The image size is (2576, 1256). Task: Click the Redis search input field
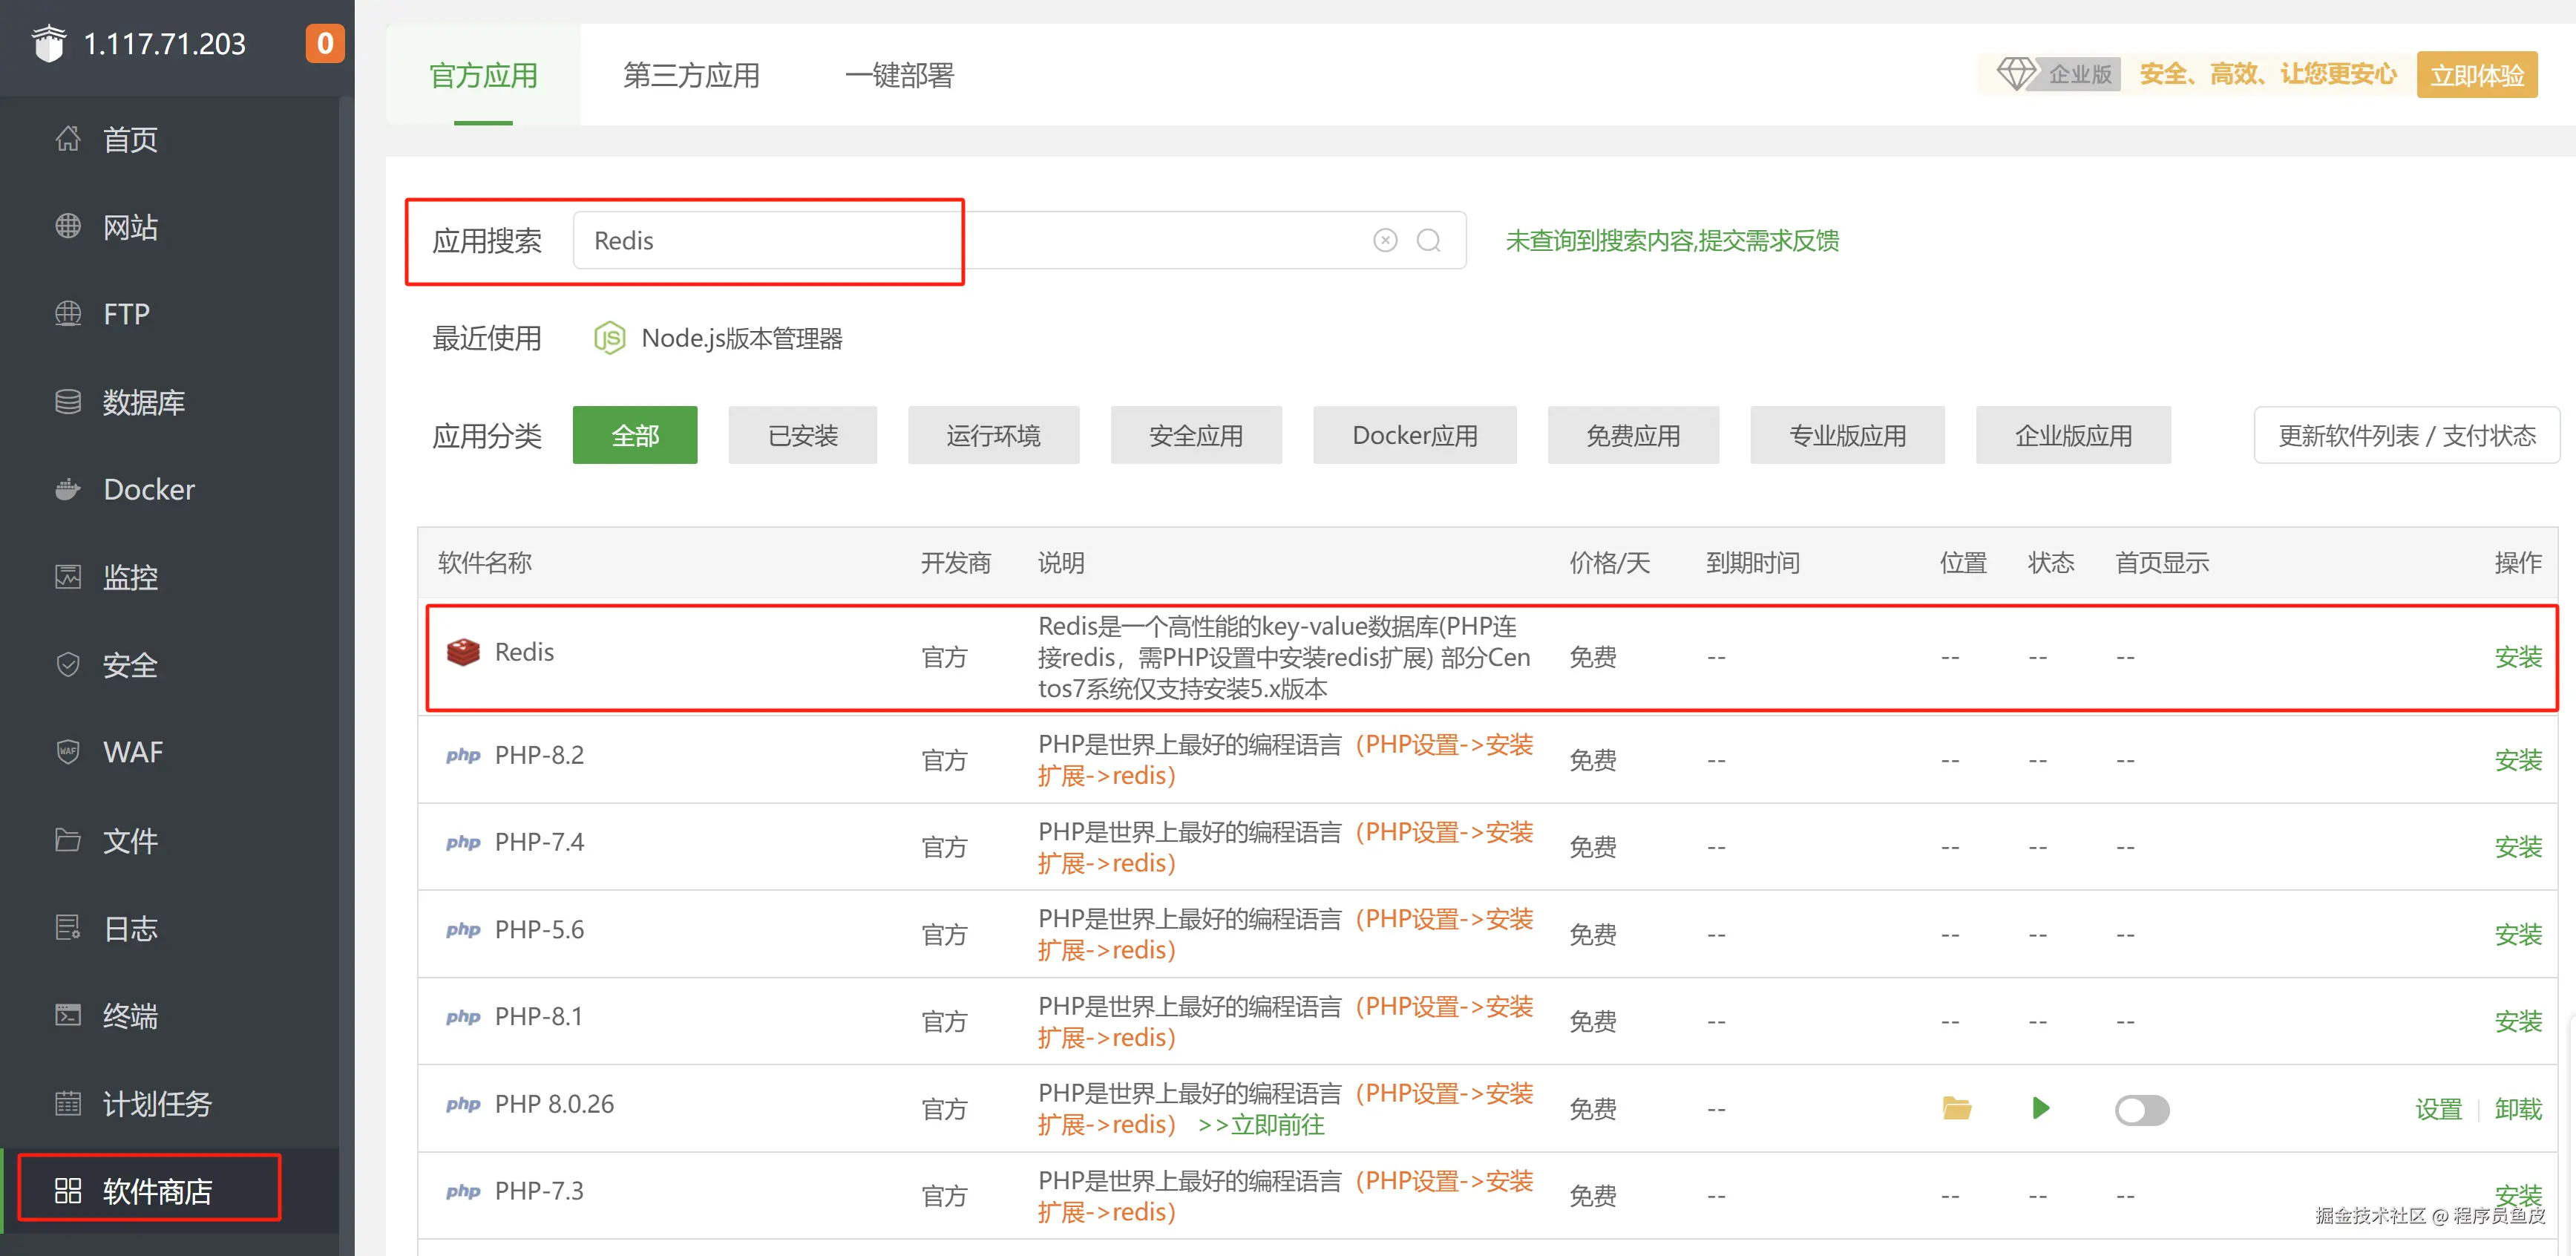tap(960, 240)
